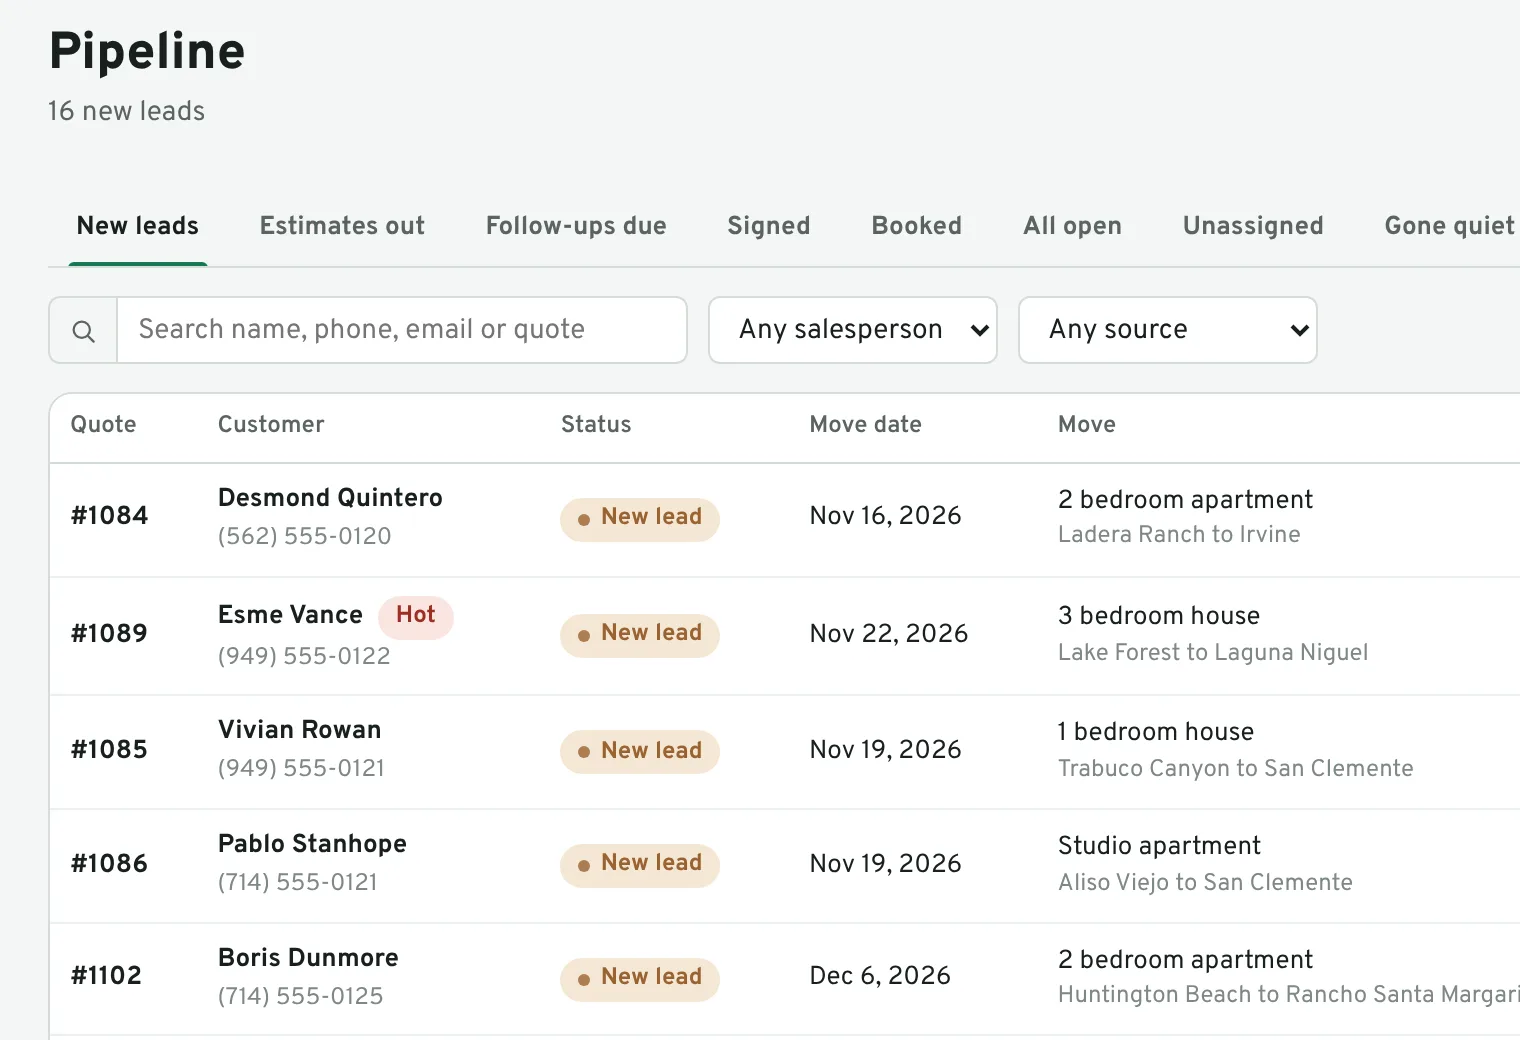Click New lead status for Pablo Stanhope
The image size is (1520, 1040).
coord(640,865)
